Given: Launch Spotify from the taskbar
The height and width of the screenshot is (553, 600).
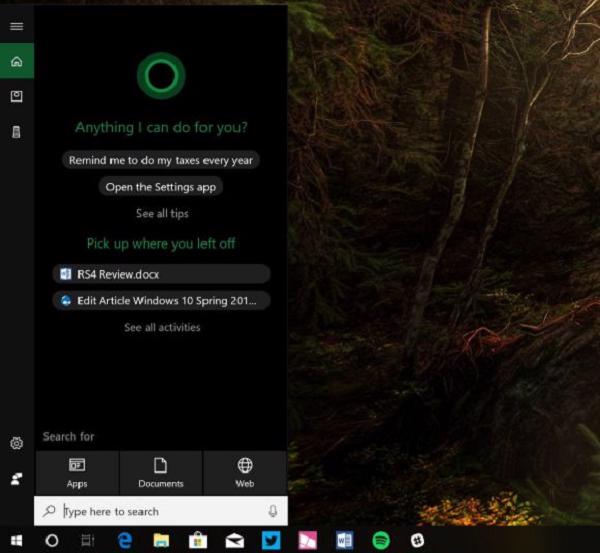Looking at the screenshot, I should [381, 540].
